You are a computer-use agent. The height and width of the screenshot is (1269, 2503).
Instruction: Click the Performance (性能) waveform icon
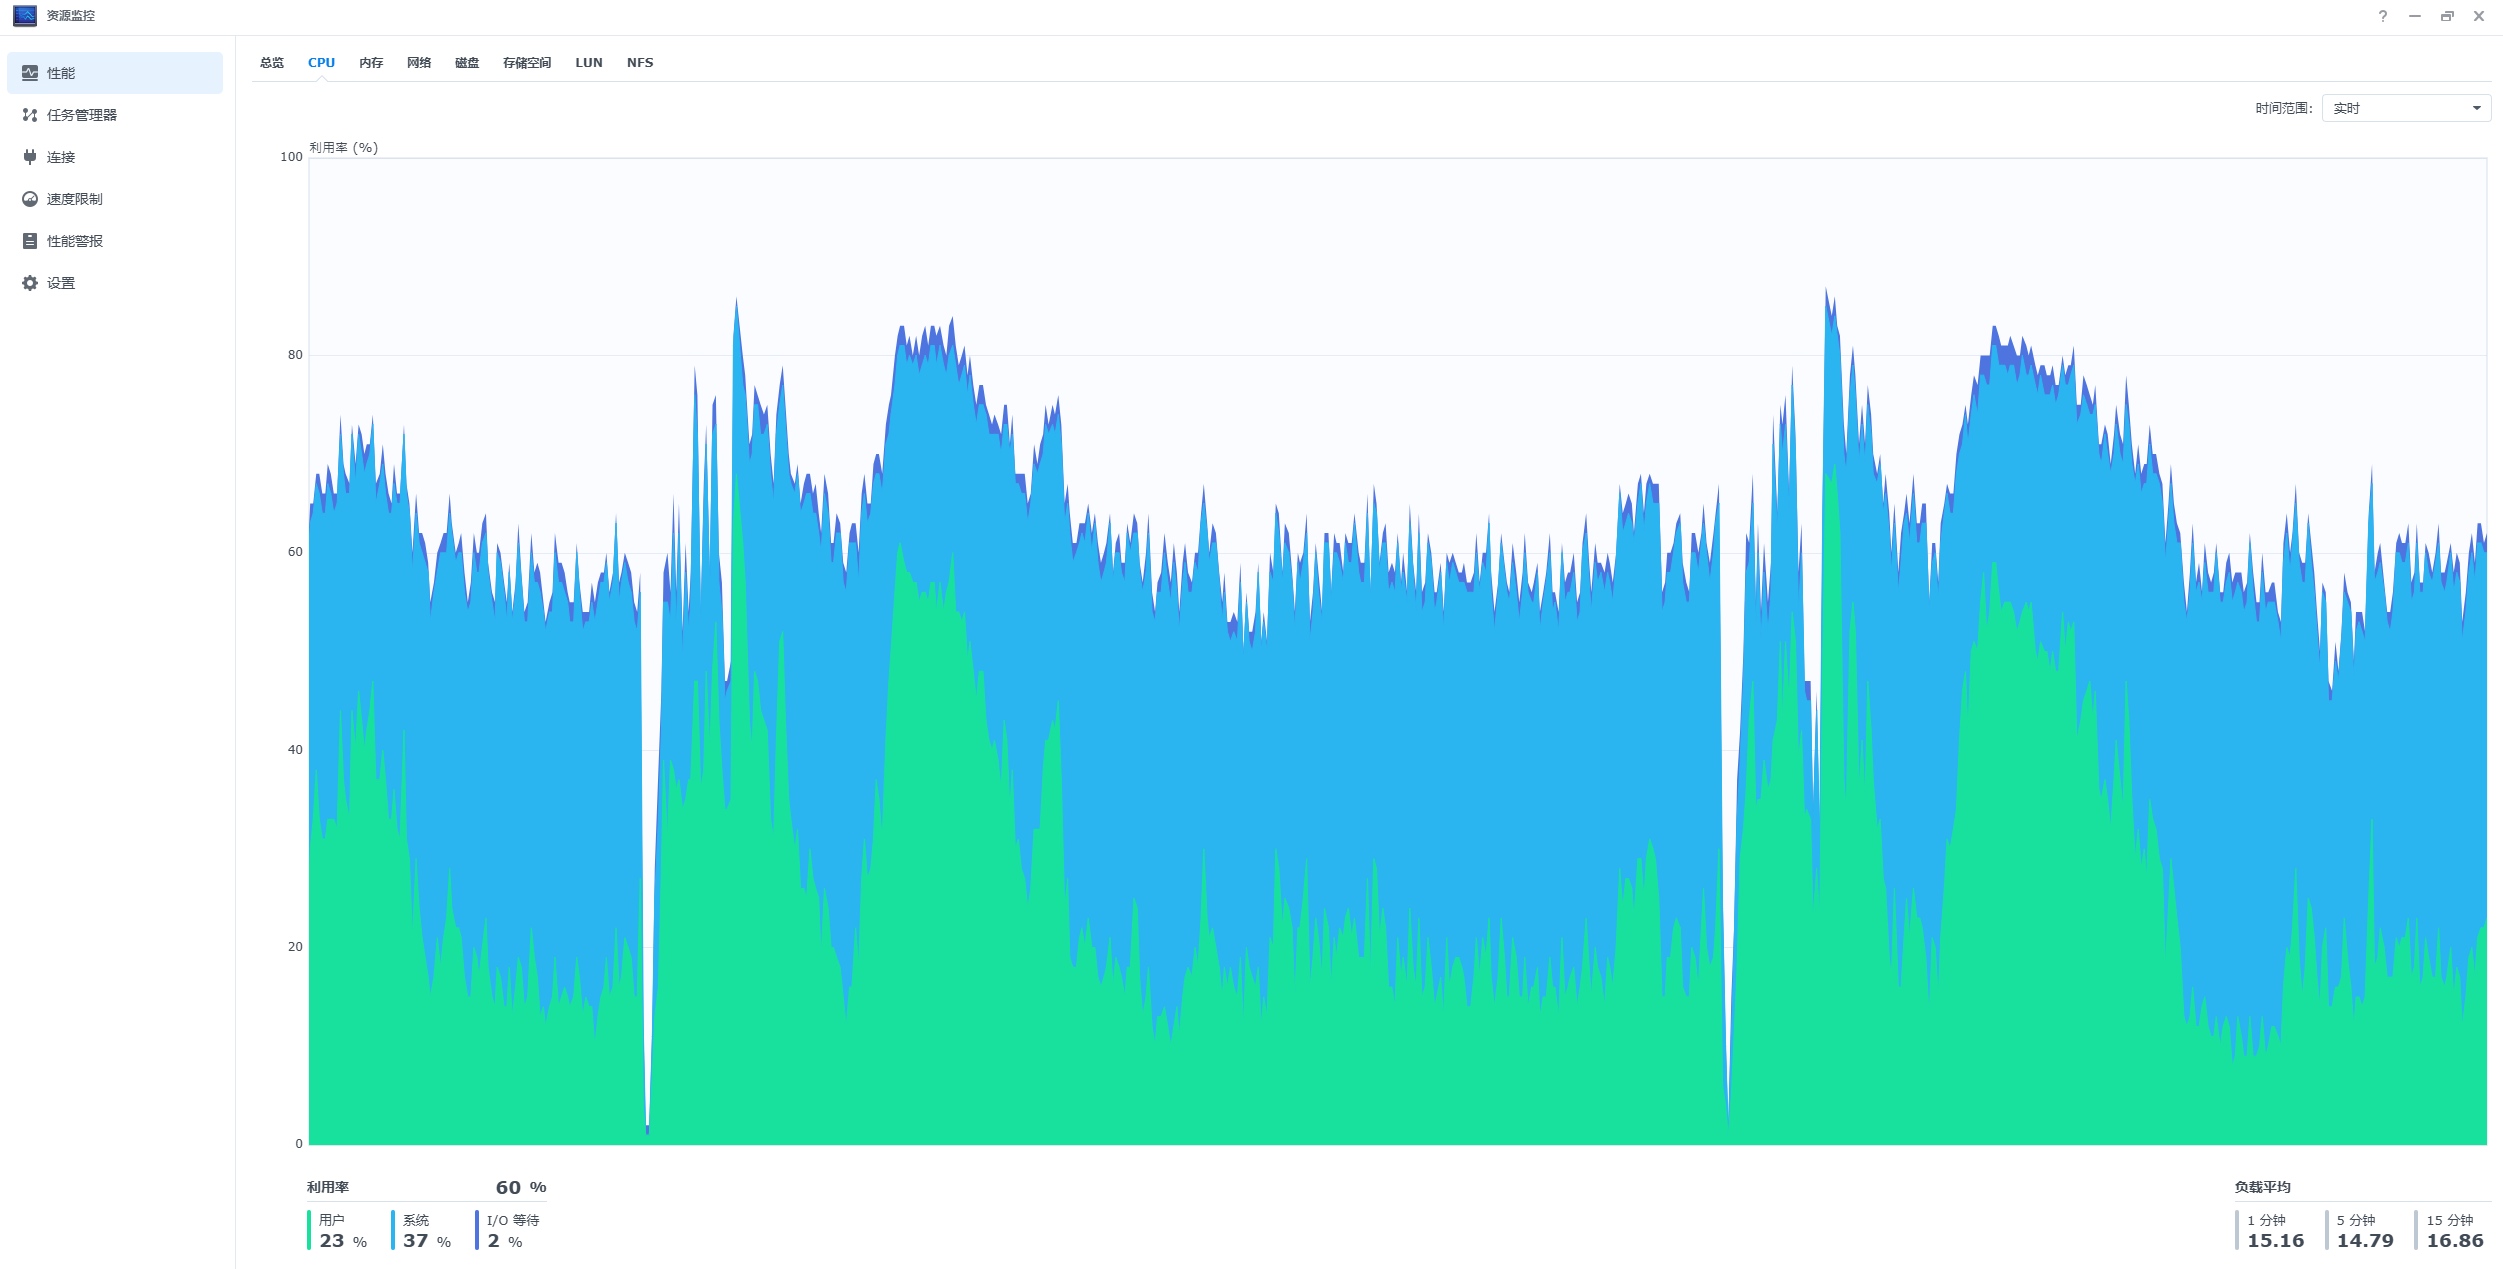click(x=30, y=73)
